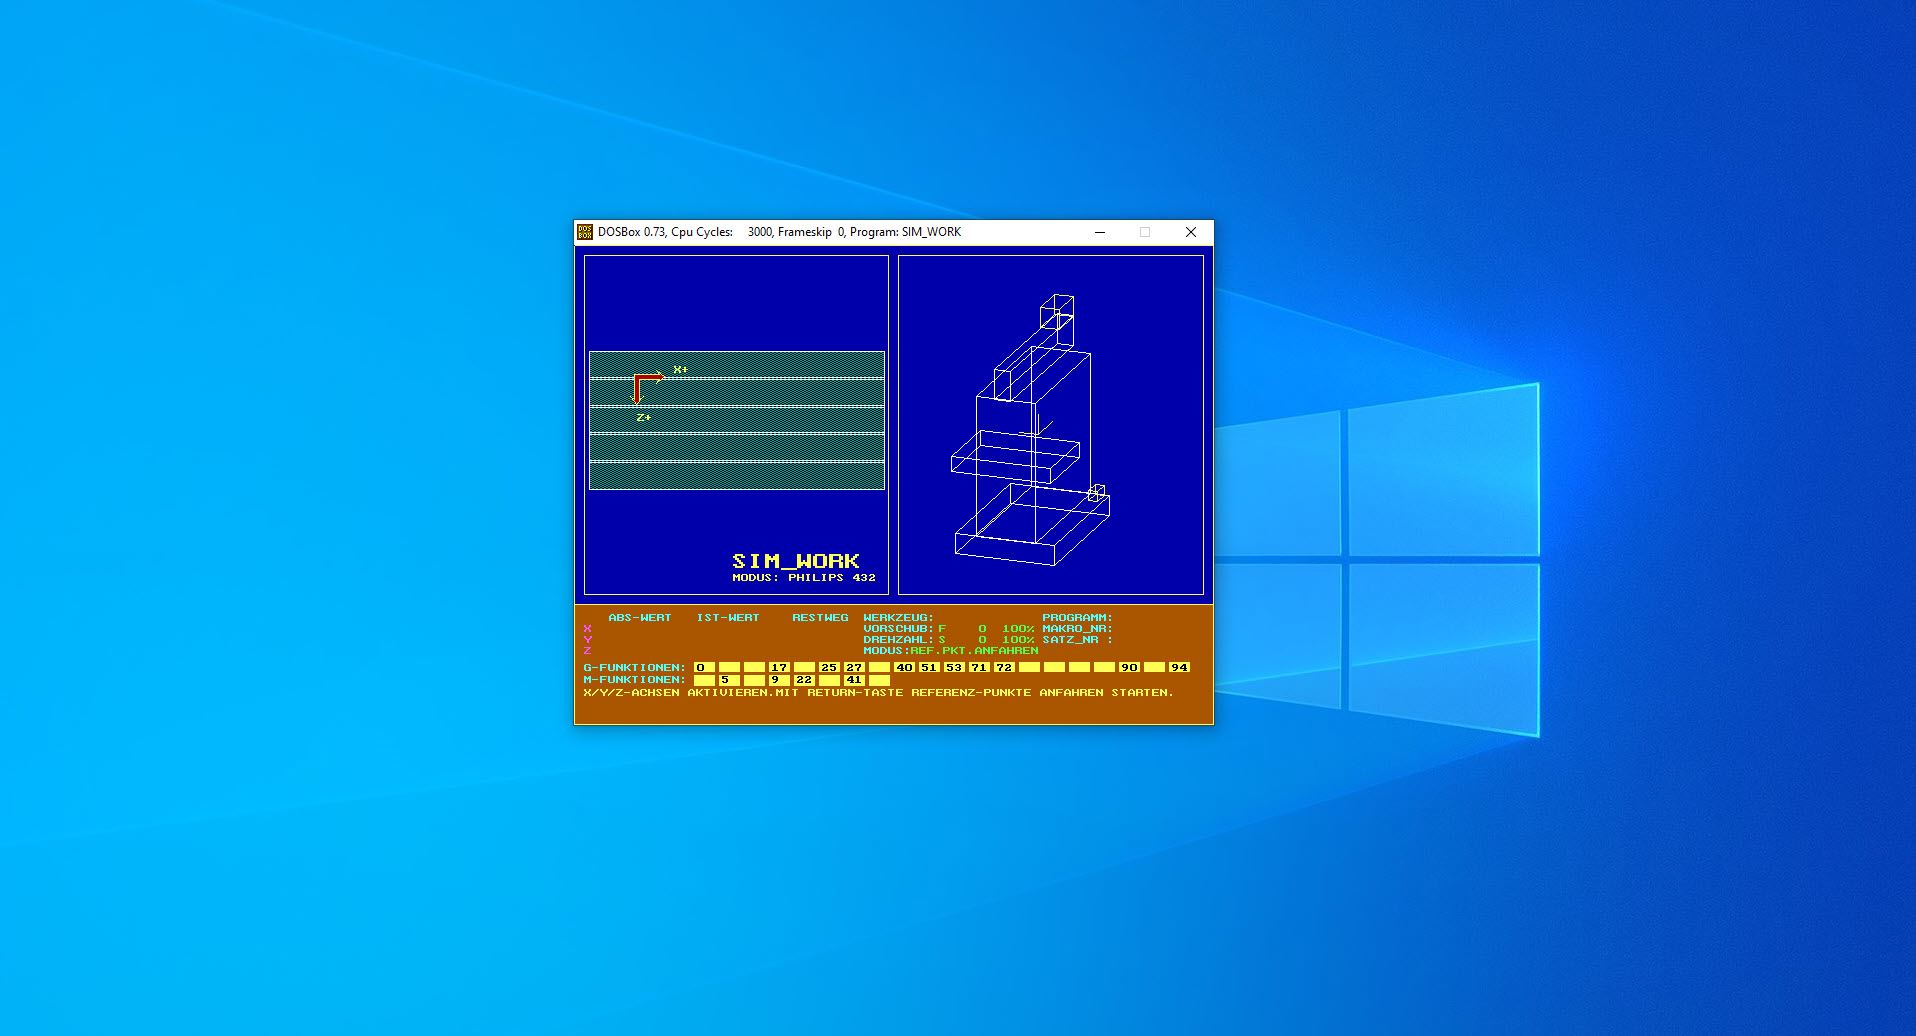The image size is (1916, 1036).
Task: Select M-function box 41
Action: [854, 680]
